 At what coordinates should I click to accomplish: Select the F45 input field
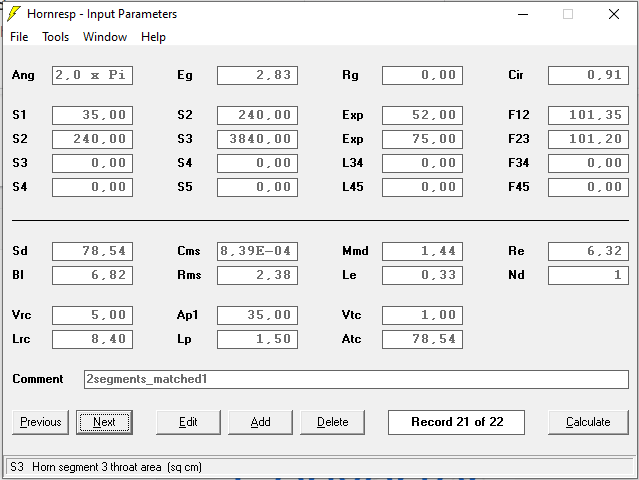pos(588,187)
